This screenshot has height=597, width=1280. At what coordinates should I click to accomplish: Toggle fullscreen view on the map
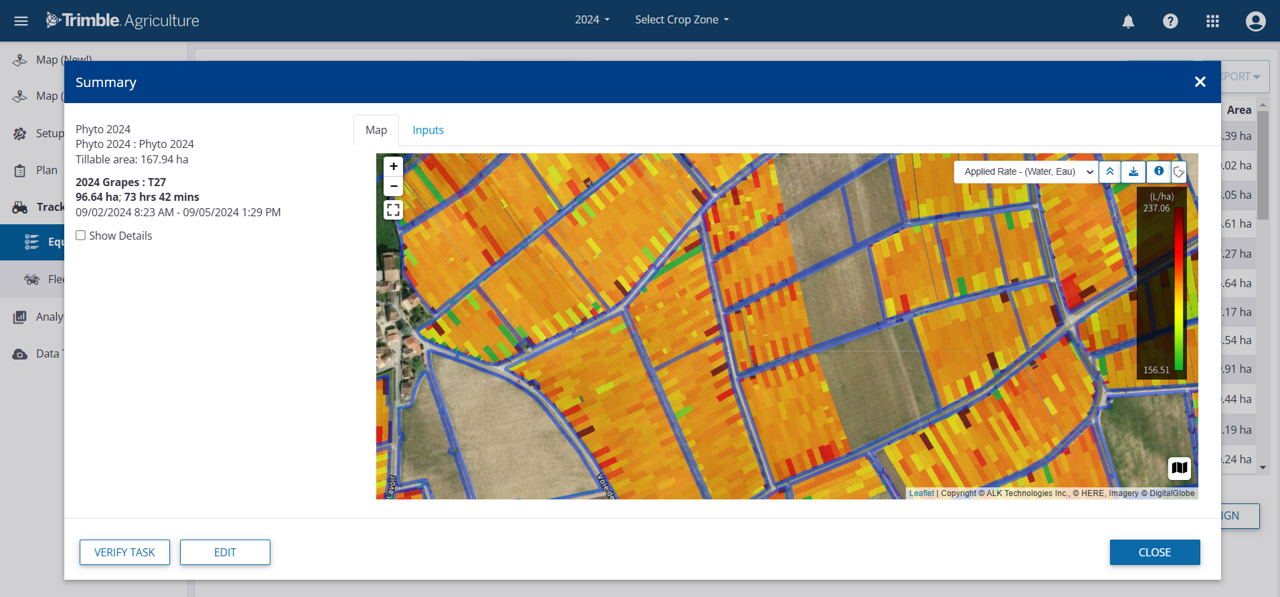393,209
